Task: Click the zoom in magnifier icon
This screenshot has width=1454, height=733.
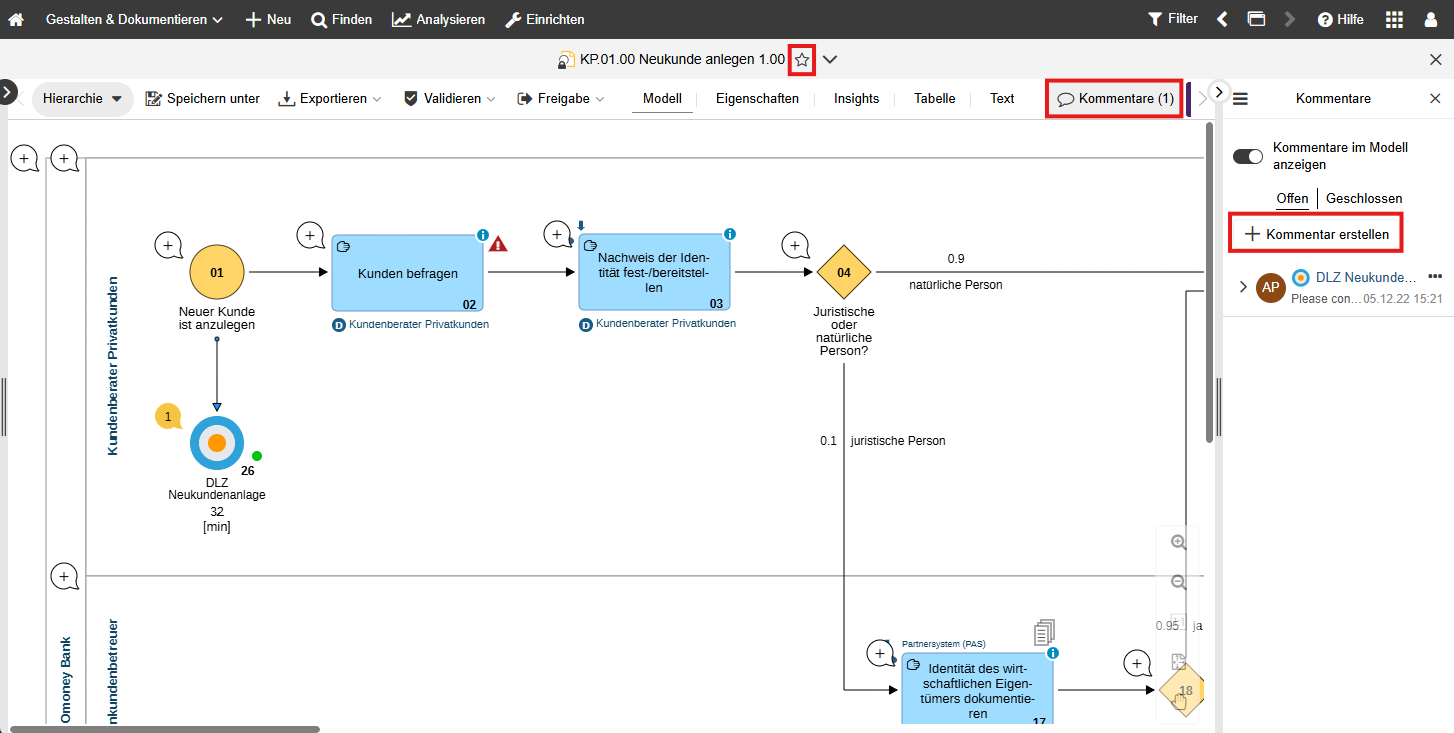Action: (x=1178, y=542)
